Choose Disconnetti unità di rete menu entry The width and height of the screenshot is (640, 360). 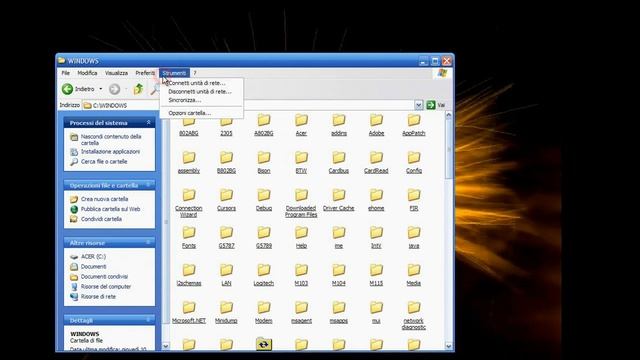202,91
